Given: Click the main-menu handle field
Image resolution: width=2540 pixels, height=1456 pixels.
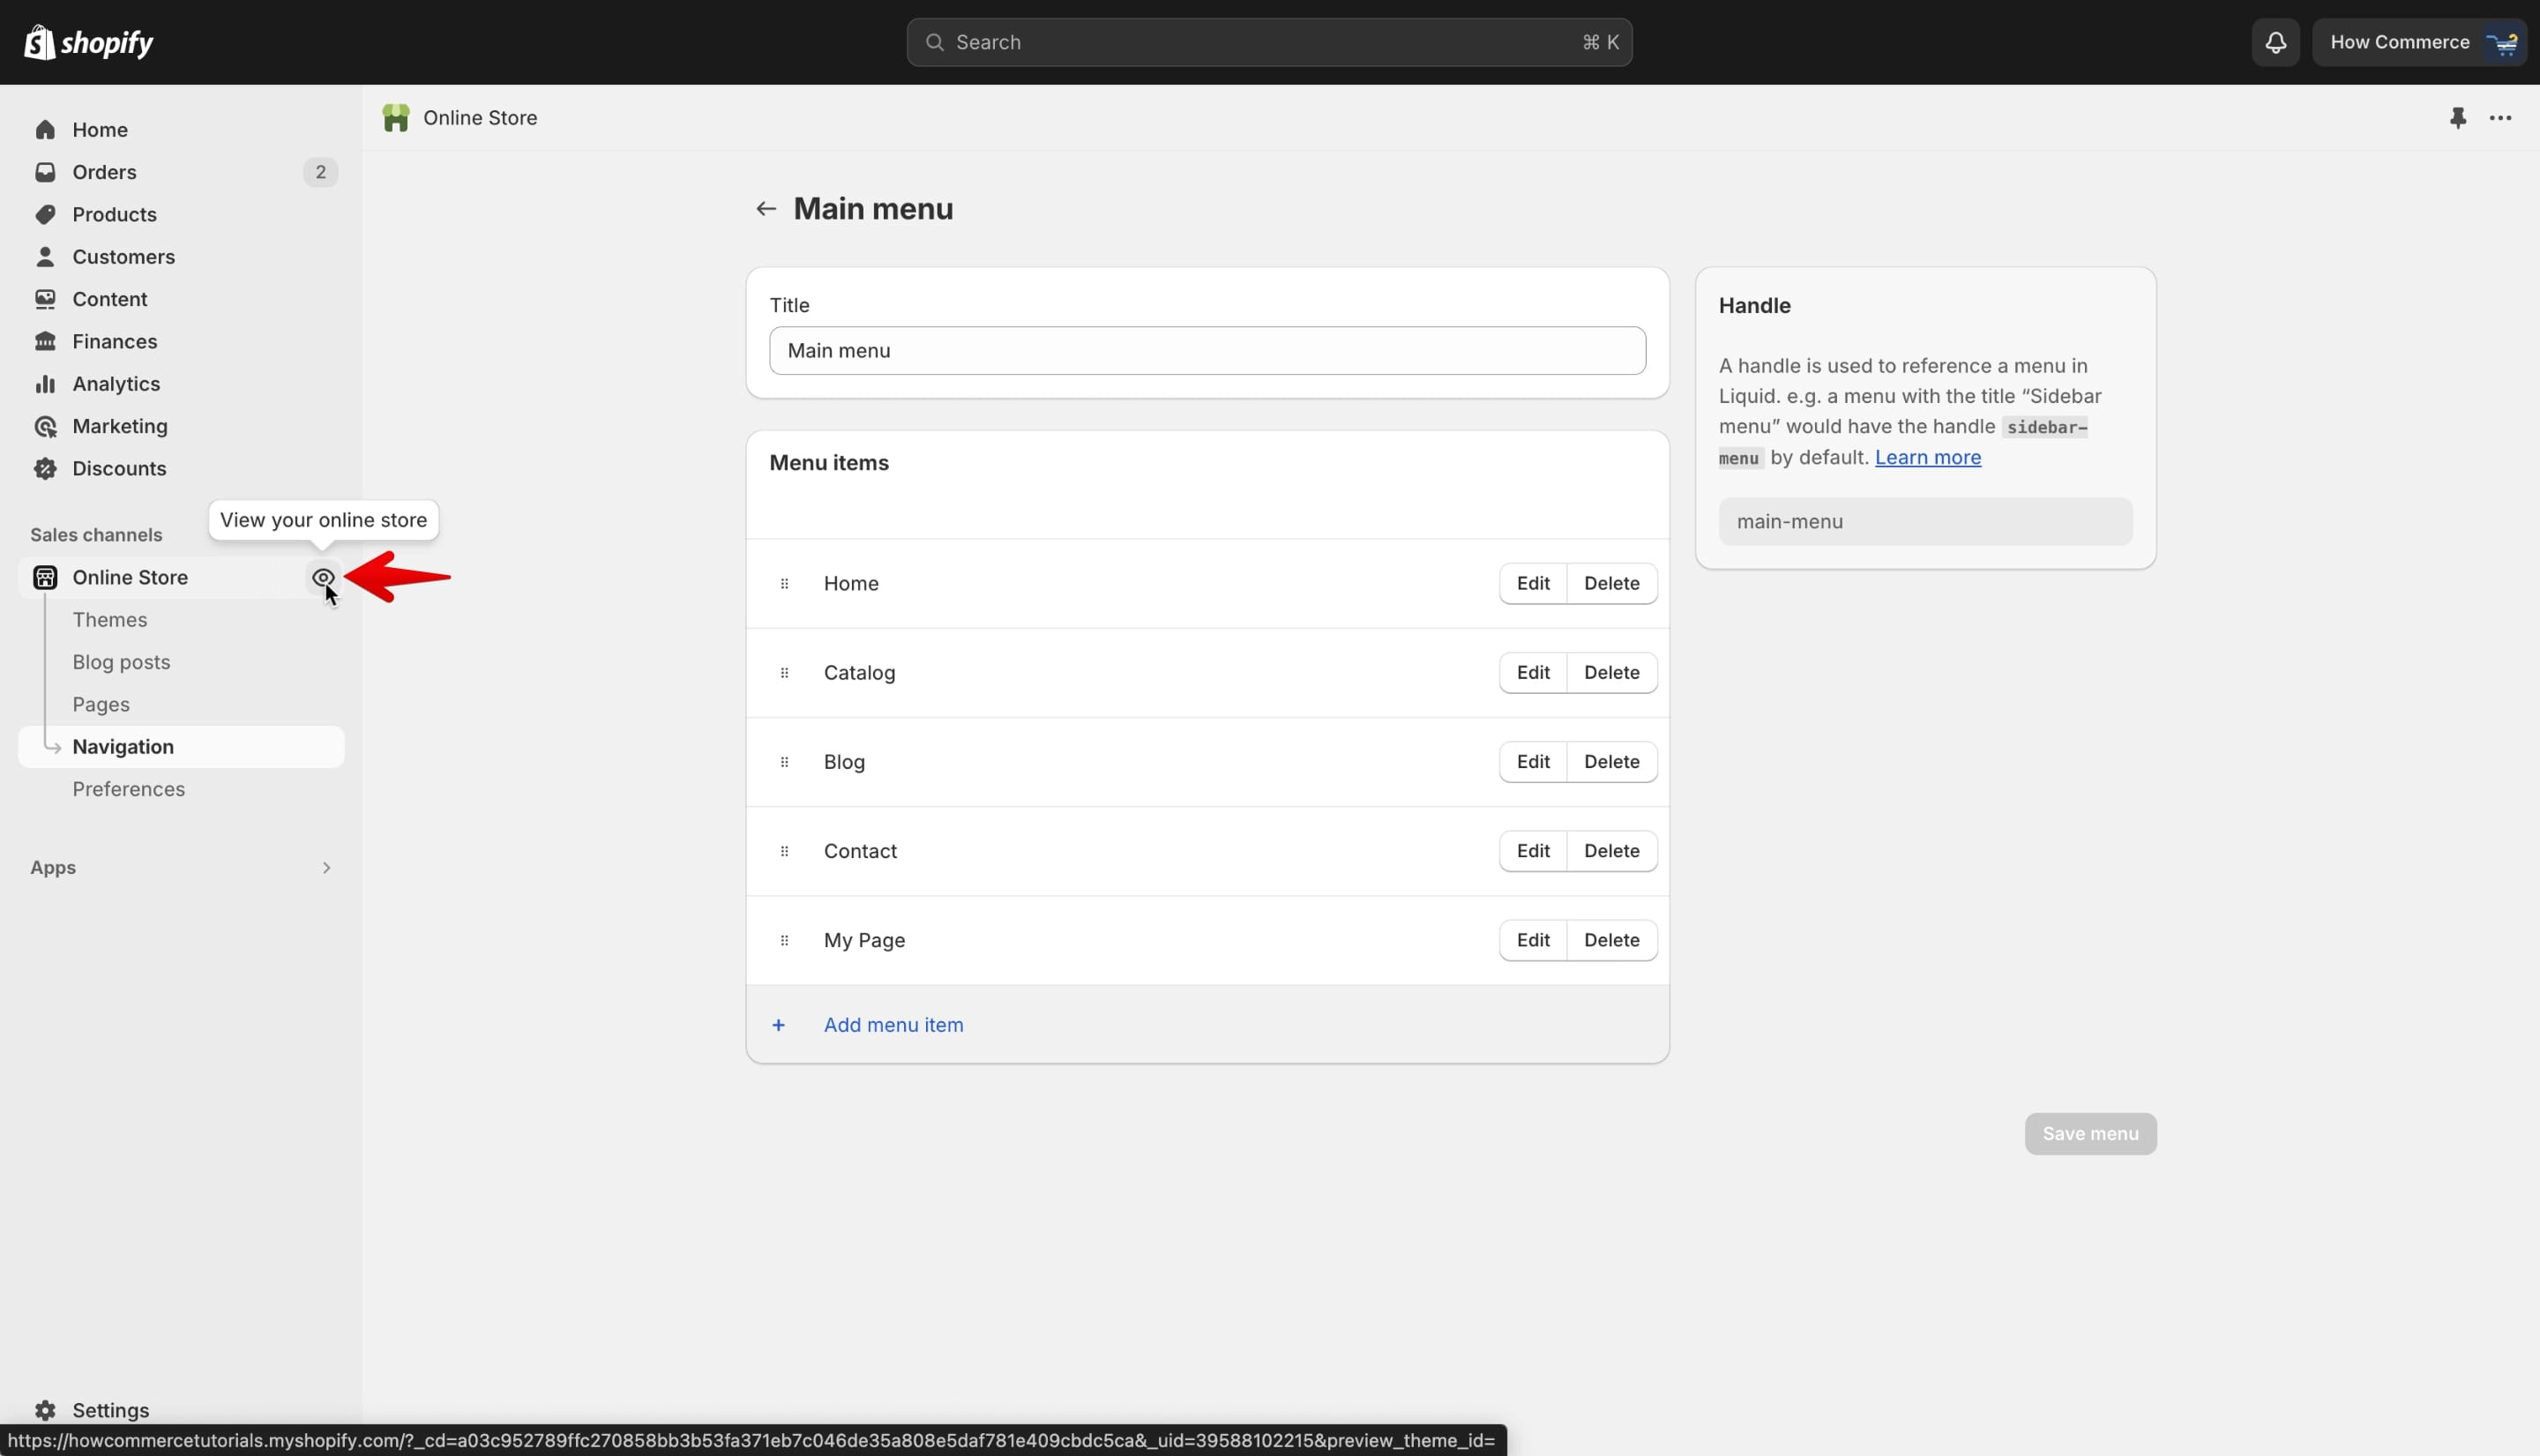Looking at the screenshot, I should tap(1925, 522).
